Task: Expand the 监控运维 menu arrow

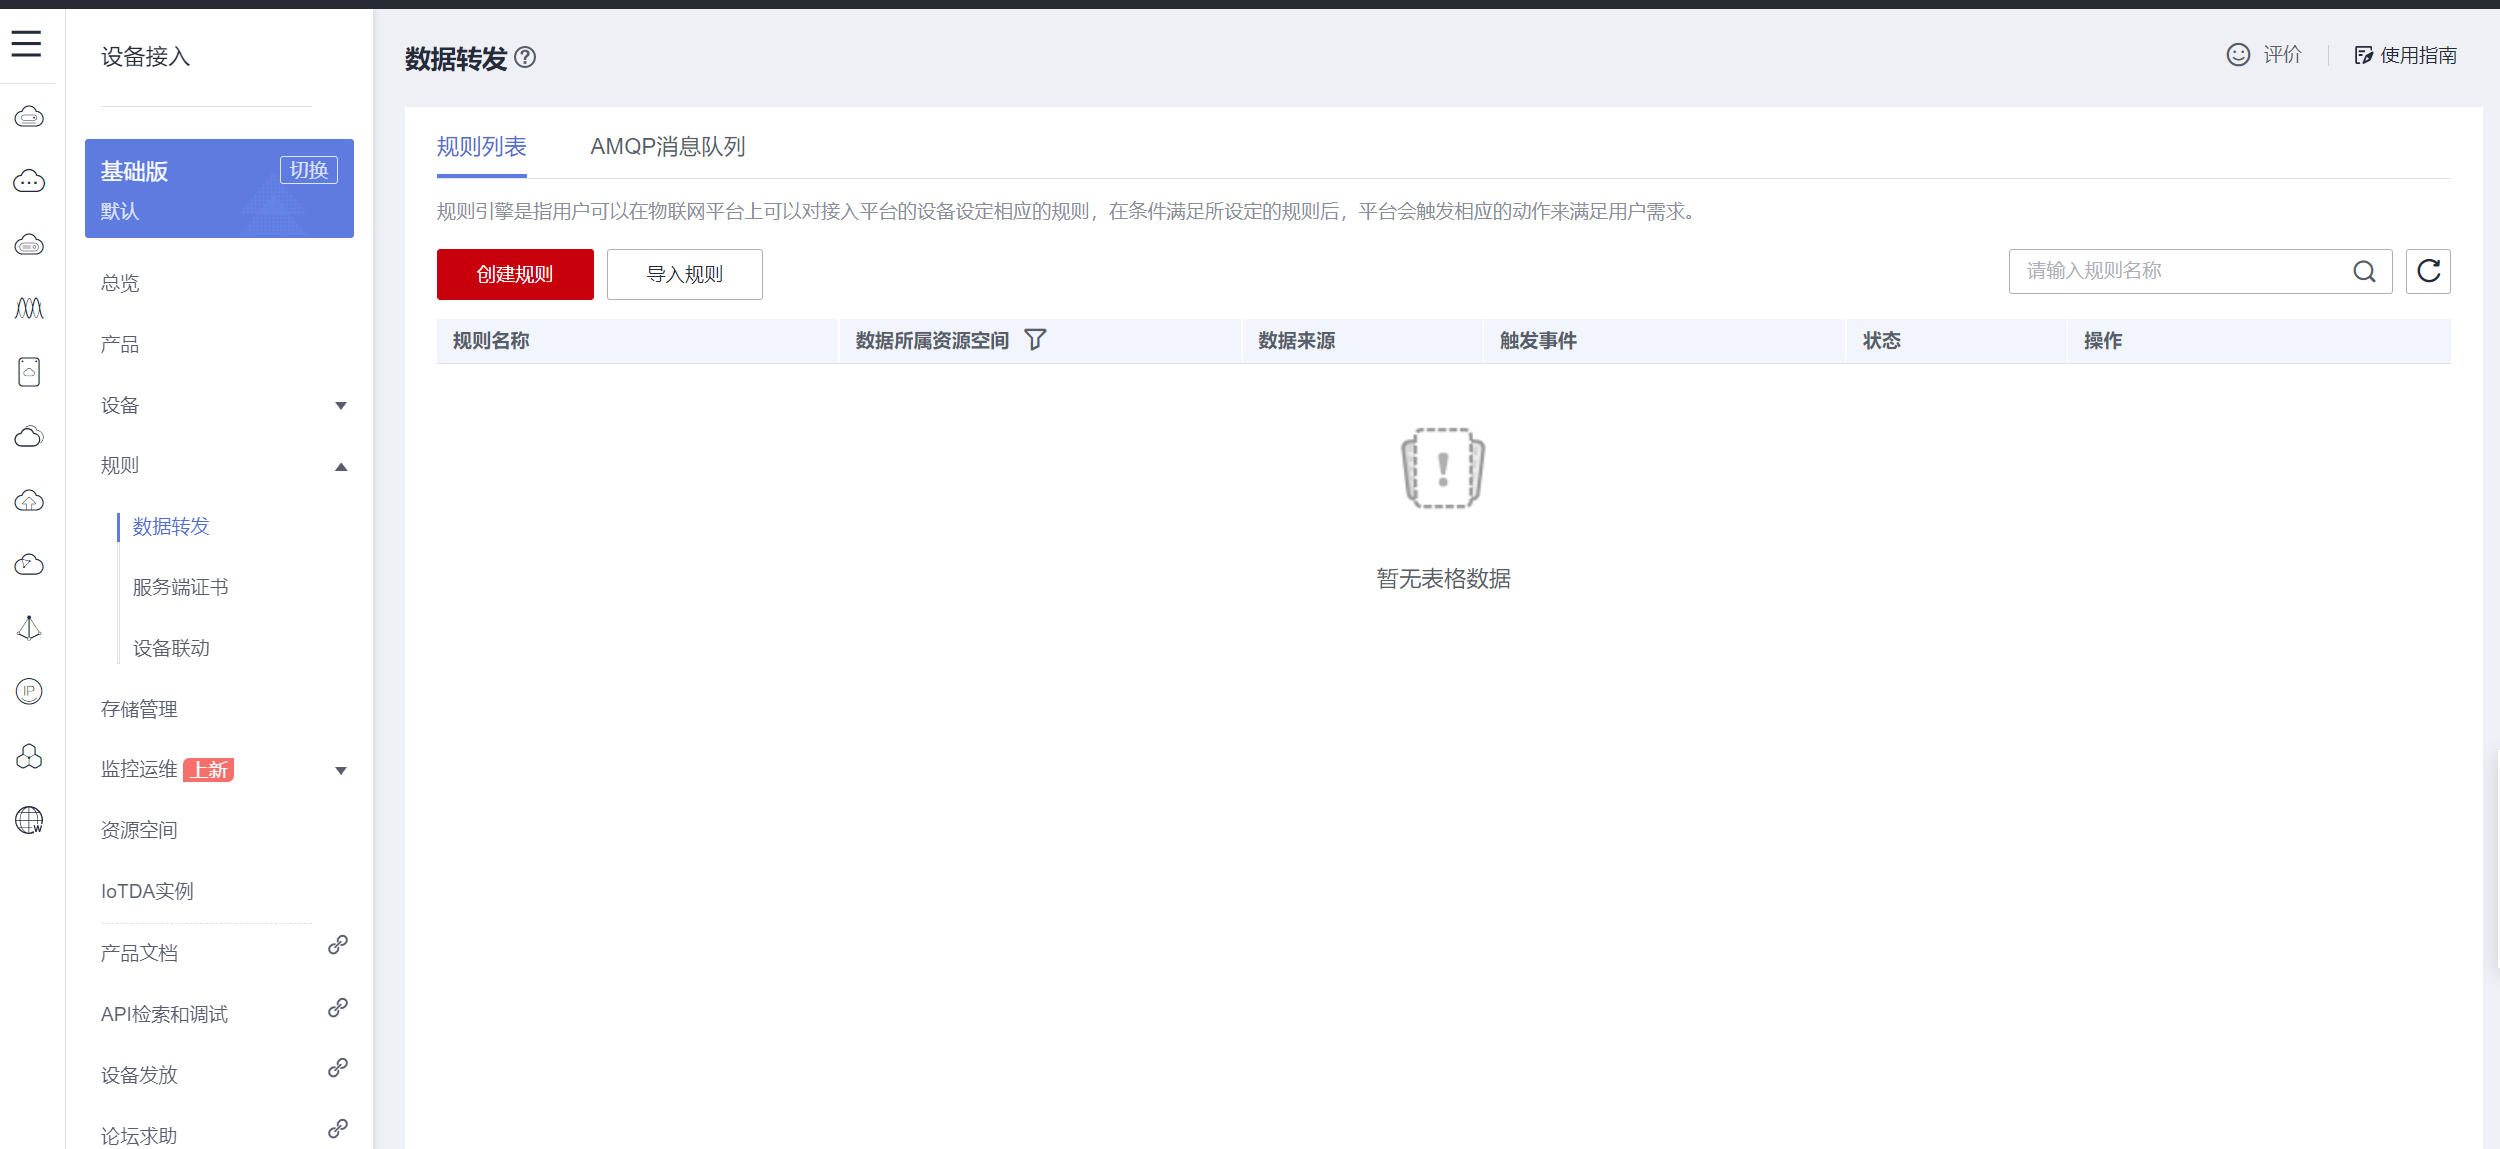Action: [341, 770]
